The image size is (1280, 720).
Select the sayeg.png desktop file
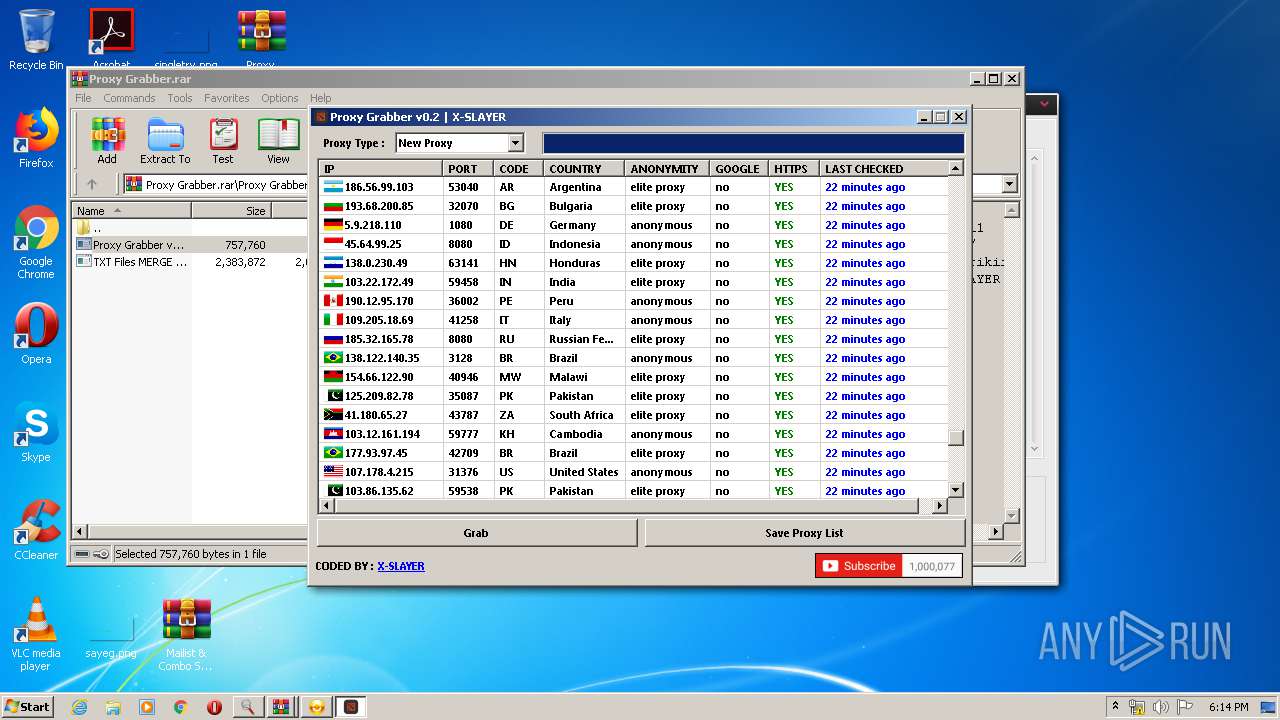[111, 634]
